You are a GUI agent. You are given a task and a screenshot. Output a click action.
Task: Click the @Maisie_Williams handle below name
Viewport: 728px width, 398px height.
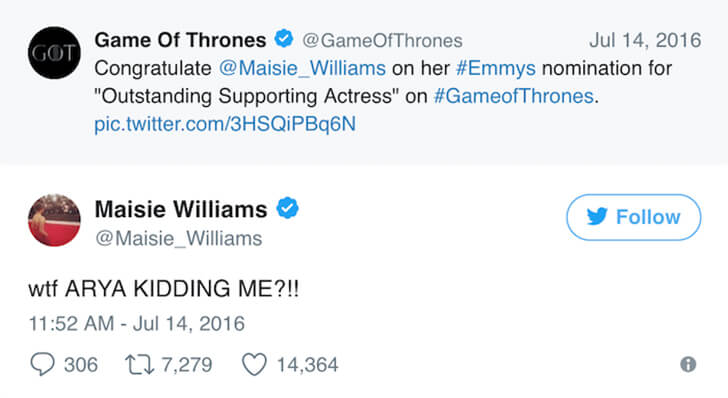[179, 239]
